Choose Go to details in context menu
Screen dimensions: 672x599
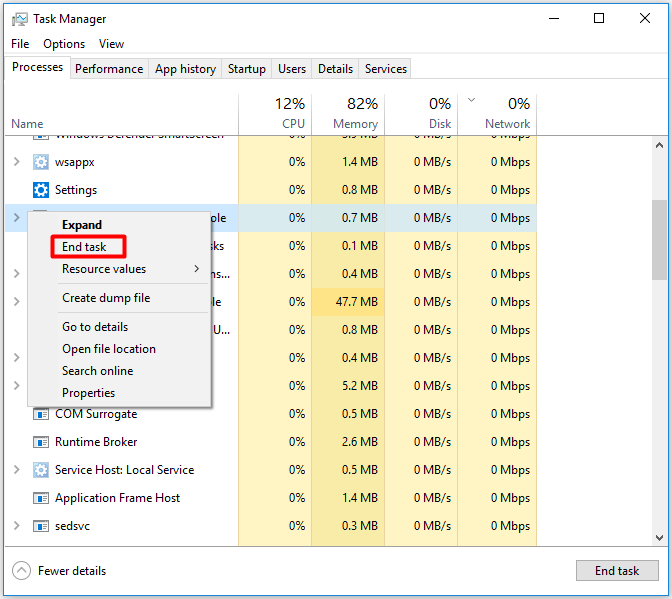119,327
